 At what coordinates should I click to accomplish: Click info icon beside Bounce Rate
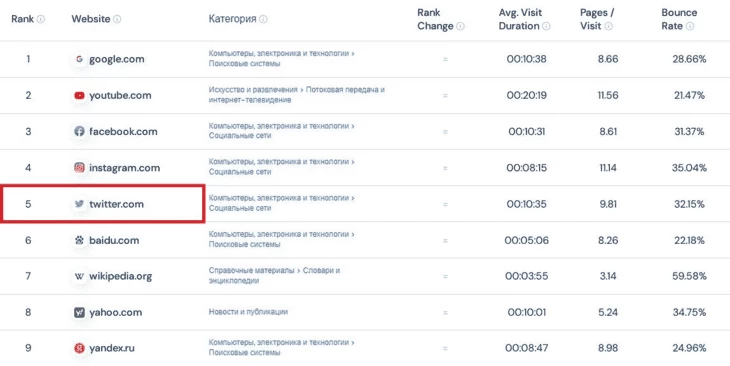[689, 26]
